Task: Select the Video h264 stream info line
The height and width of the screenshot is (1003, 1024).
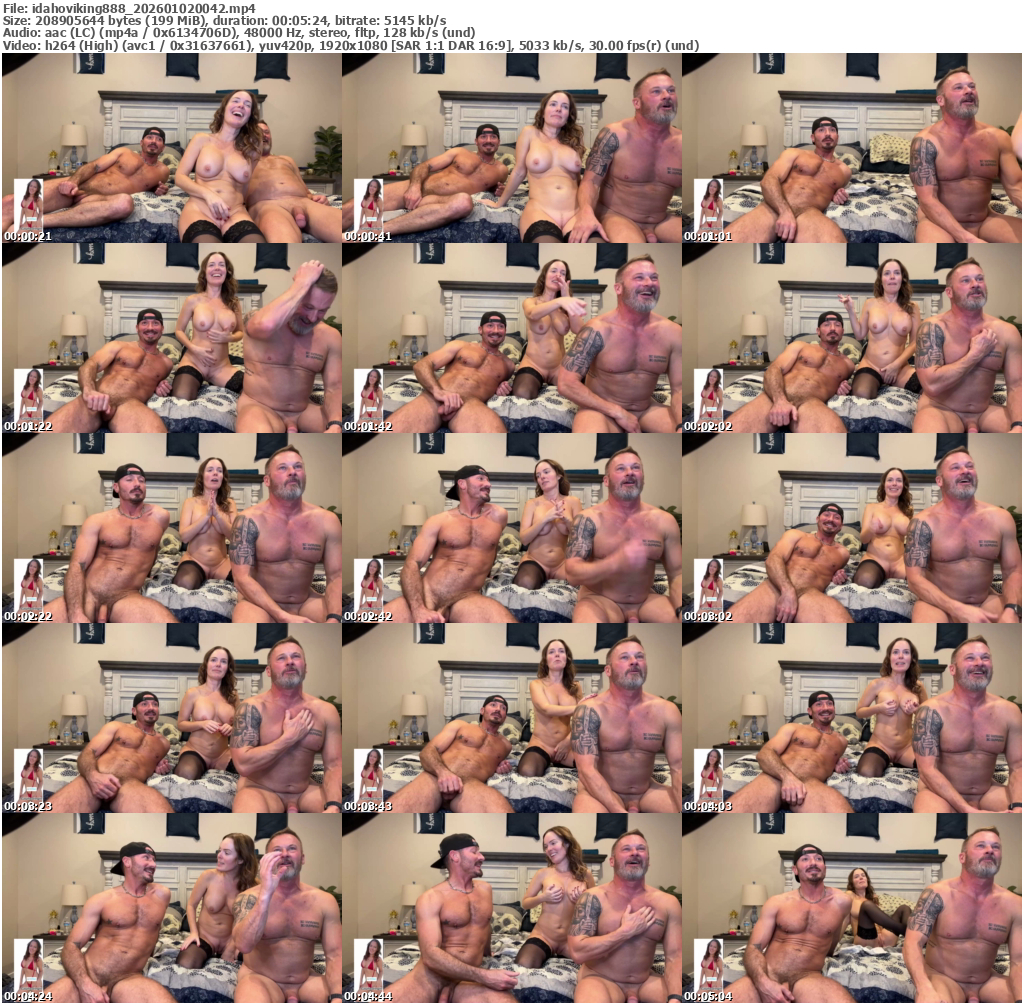Action: pyautogui.click(x=350, y=46)
